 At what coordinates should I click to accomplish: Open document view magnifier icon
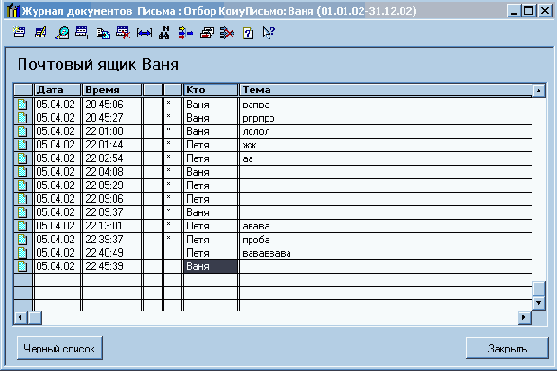(62, 32)
